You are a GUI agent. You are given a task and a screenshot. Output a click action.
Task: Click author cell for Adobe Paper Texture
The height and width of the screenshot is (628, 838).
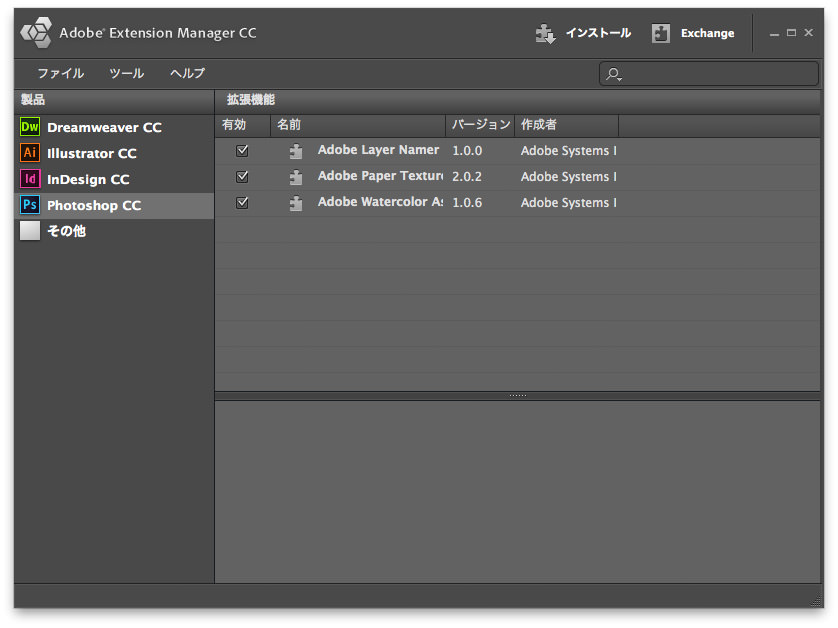[x=569, y=176]
